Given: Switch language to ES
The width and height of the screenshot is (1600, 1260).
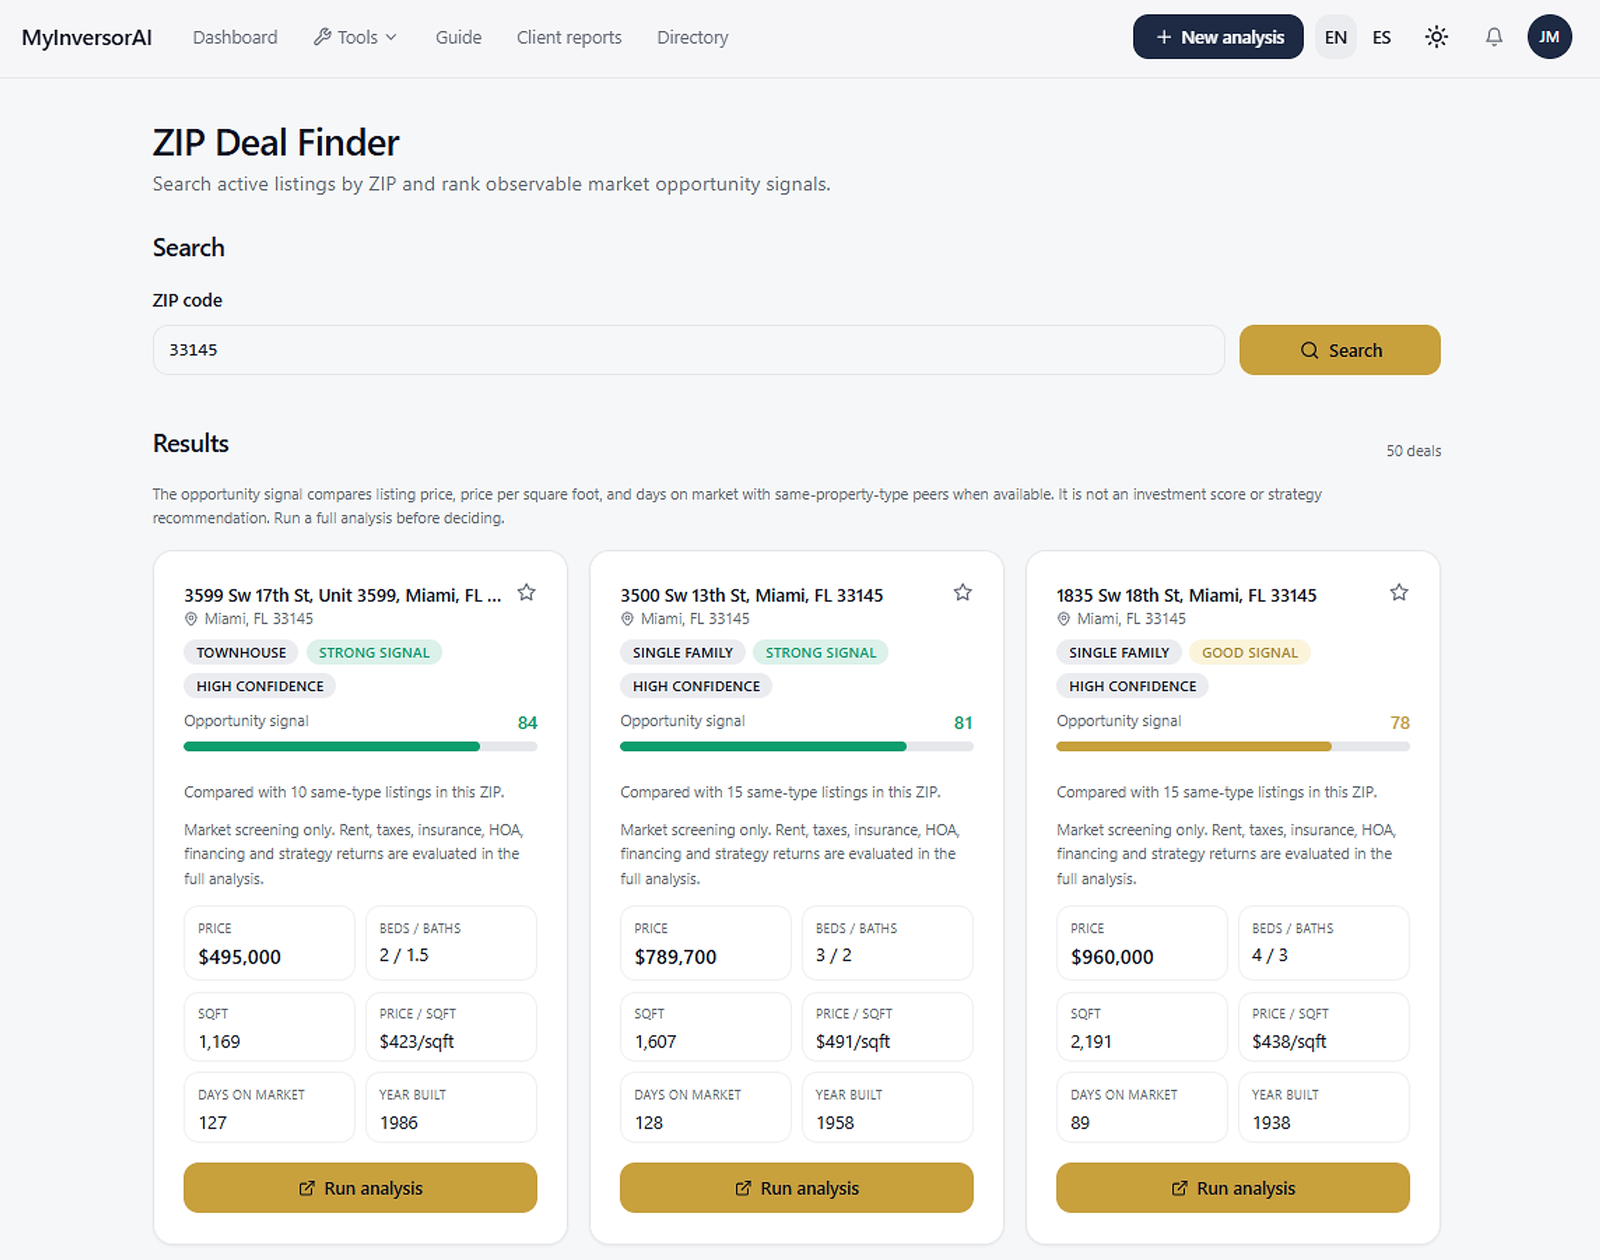Looking at the screenshot, I should [1381, 37].
